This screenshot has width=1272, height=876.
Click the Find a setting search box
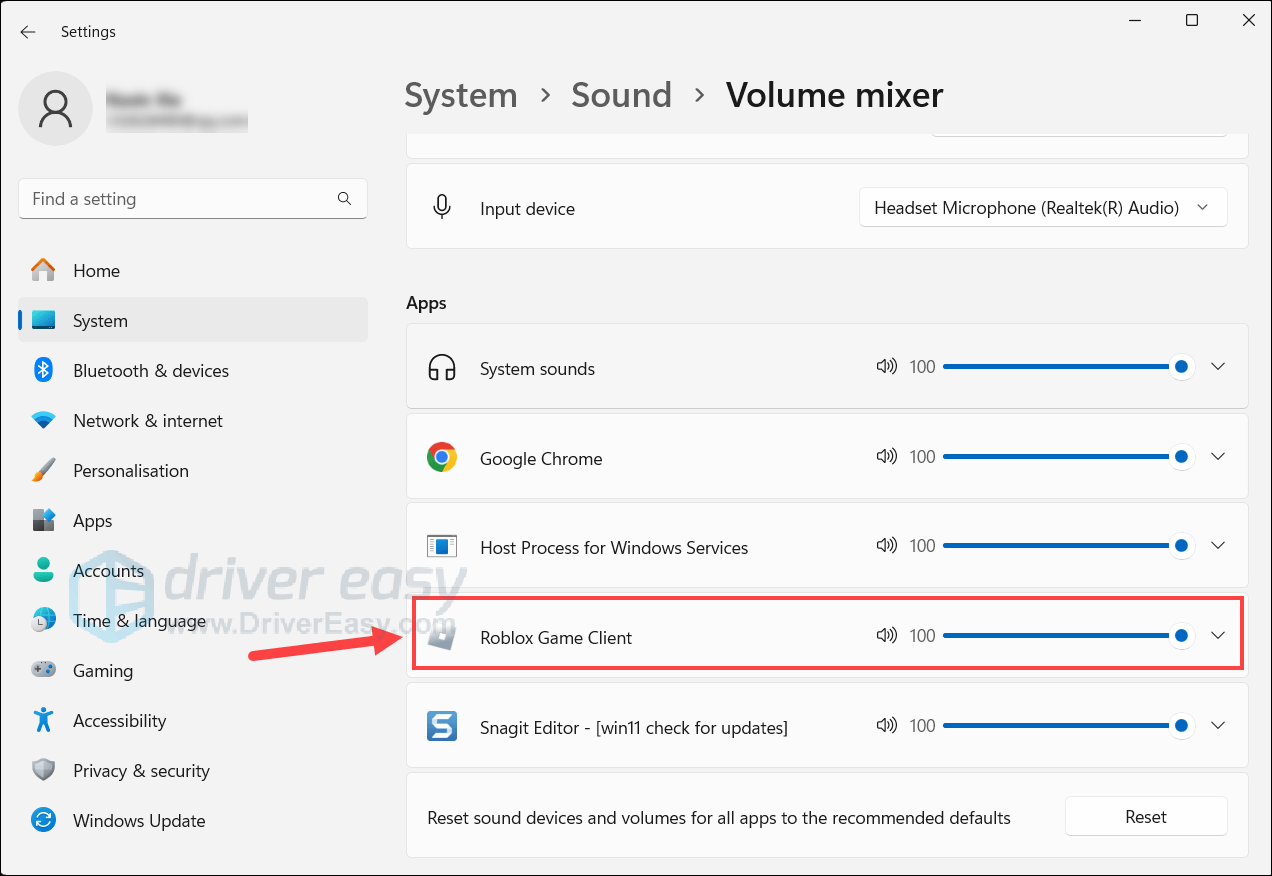coord(193,199)
